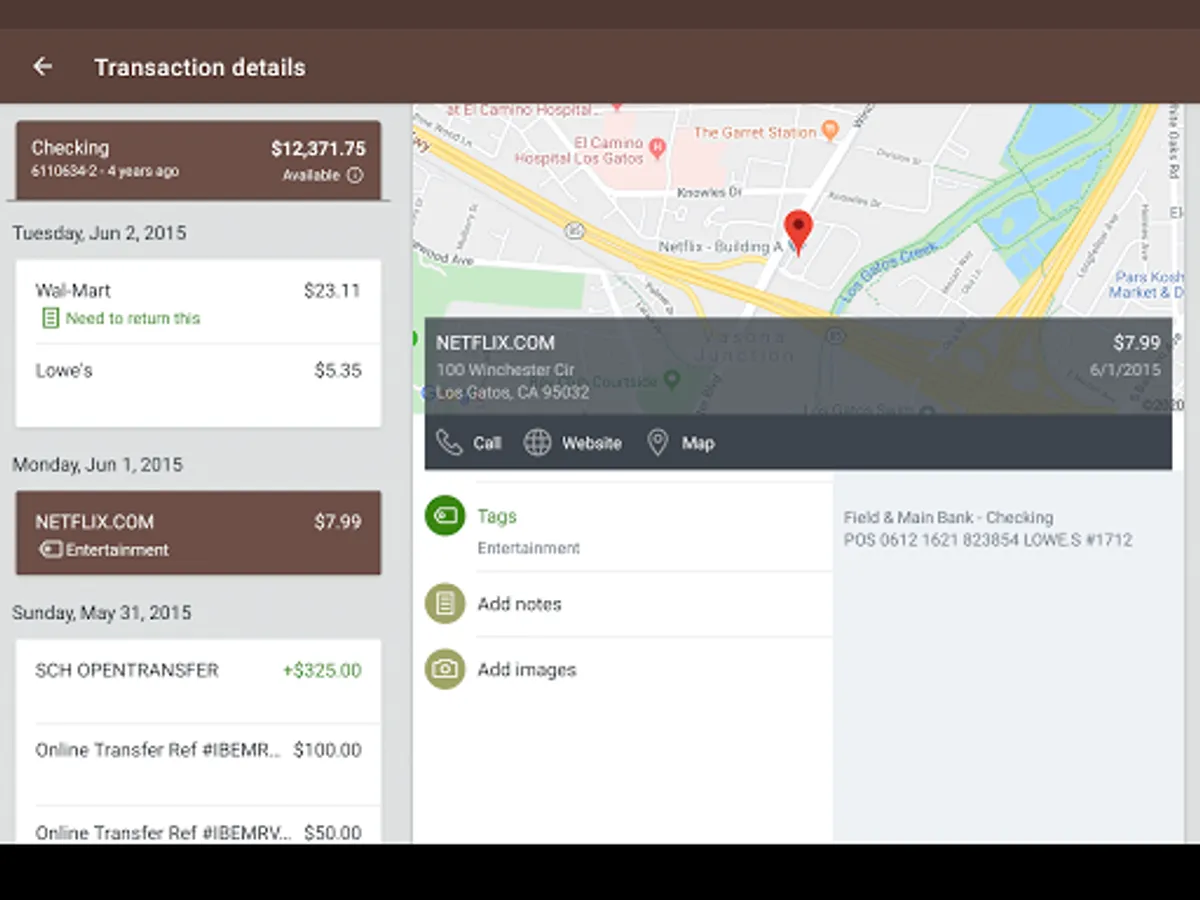Tap The Garret Station map marker

[x=830, y=130]
